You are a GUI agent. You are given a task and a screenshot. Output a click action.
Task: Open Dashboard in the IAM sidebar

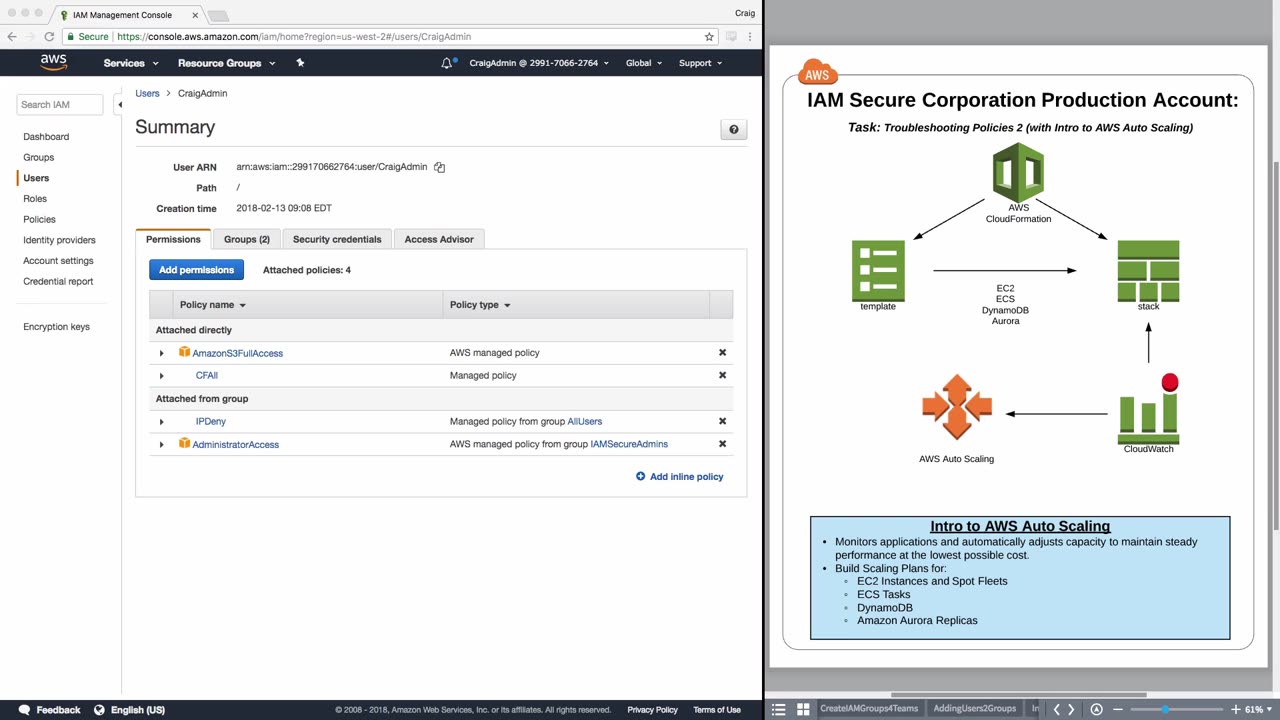(46, 136)
